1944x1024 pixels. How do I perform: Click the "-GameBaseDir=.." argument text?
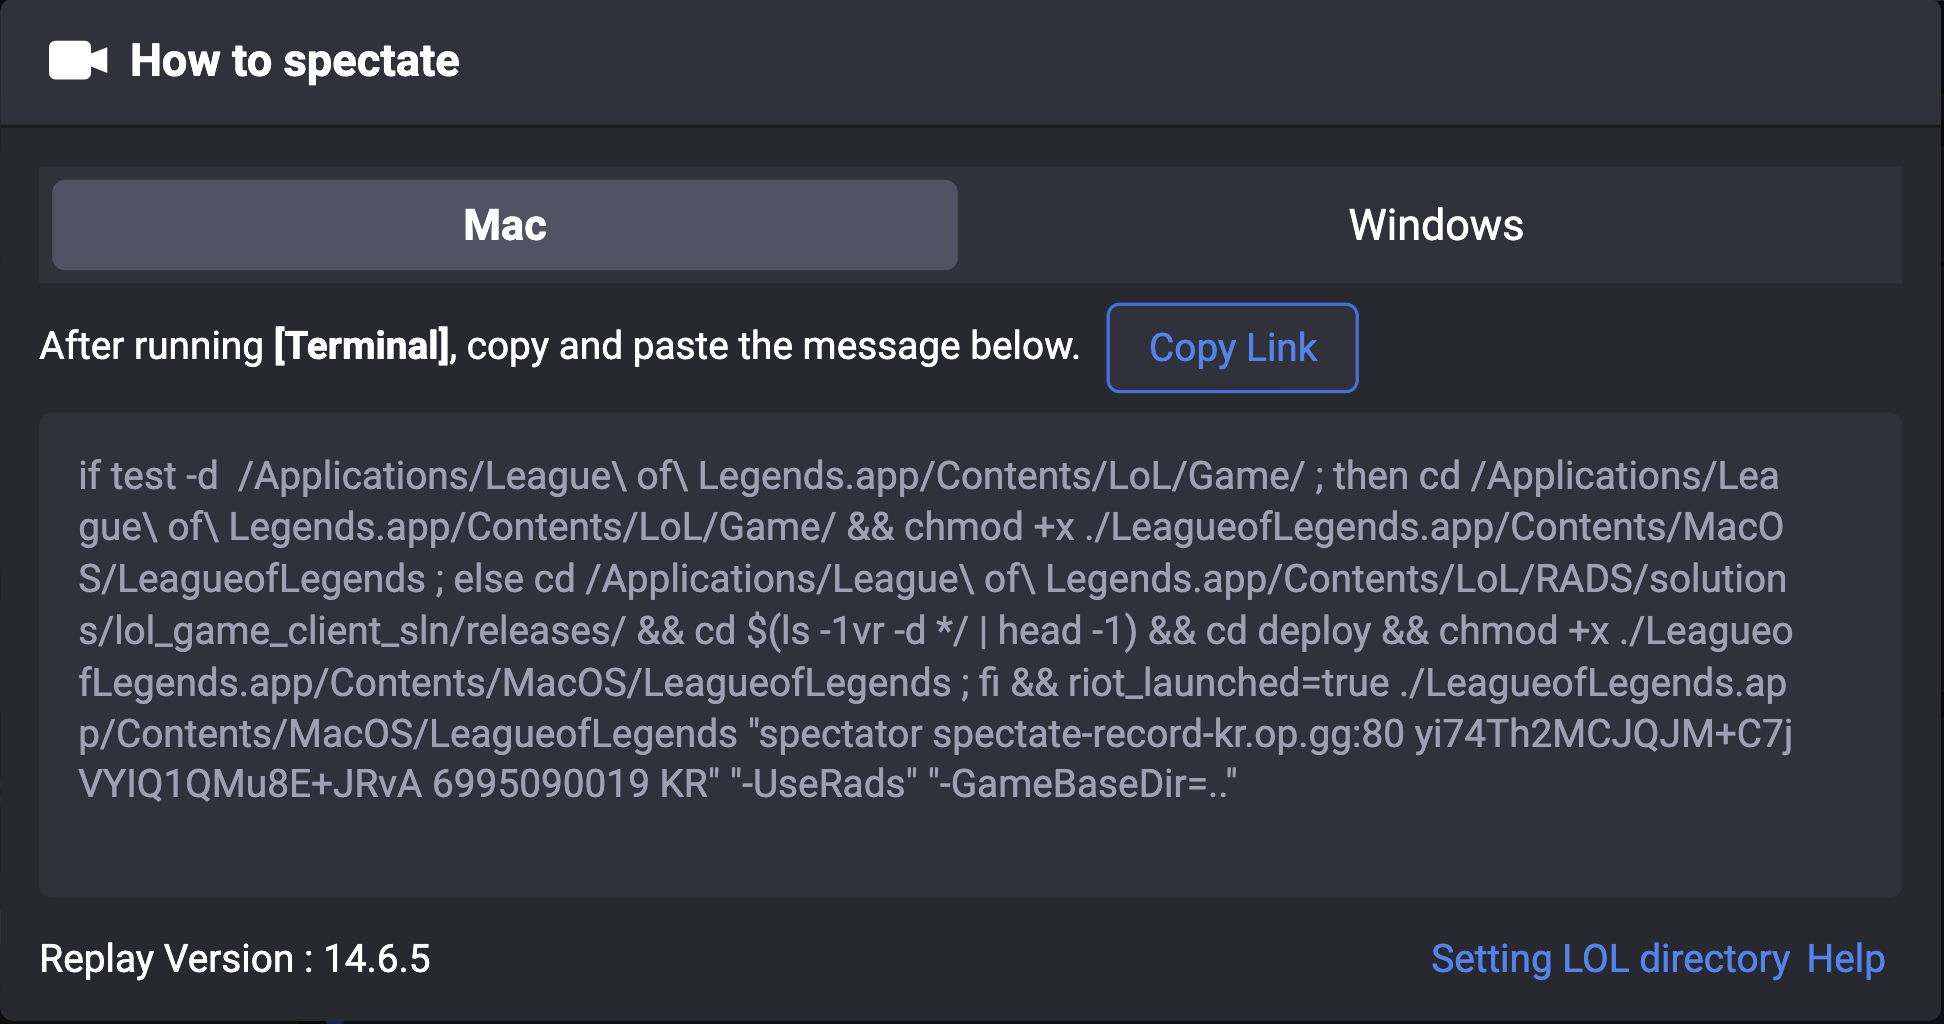(1082, 785)
